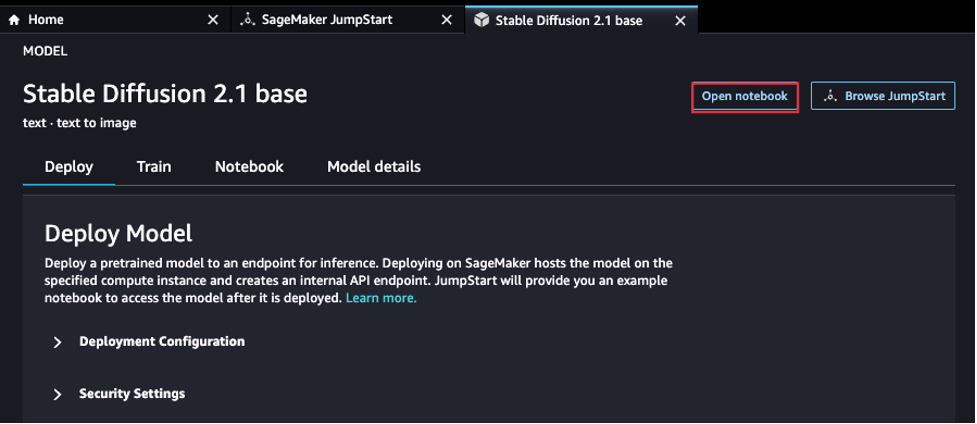Switch to the Deploy tab
Image resolution: width=977 pixels, height=424 pixels.
[x=69, y=167]
